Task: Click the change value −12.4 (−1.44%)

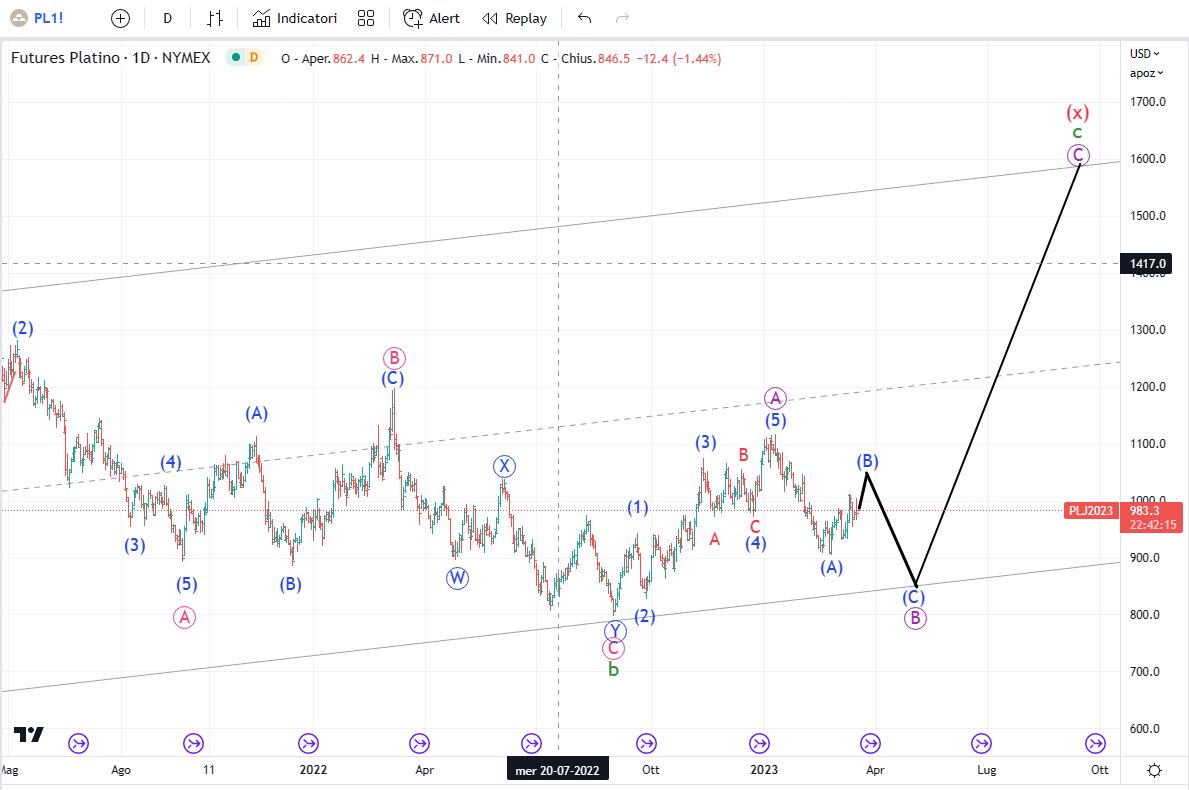Action: 679,58
